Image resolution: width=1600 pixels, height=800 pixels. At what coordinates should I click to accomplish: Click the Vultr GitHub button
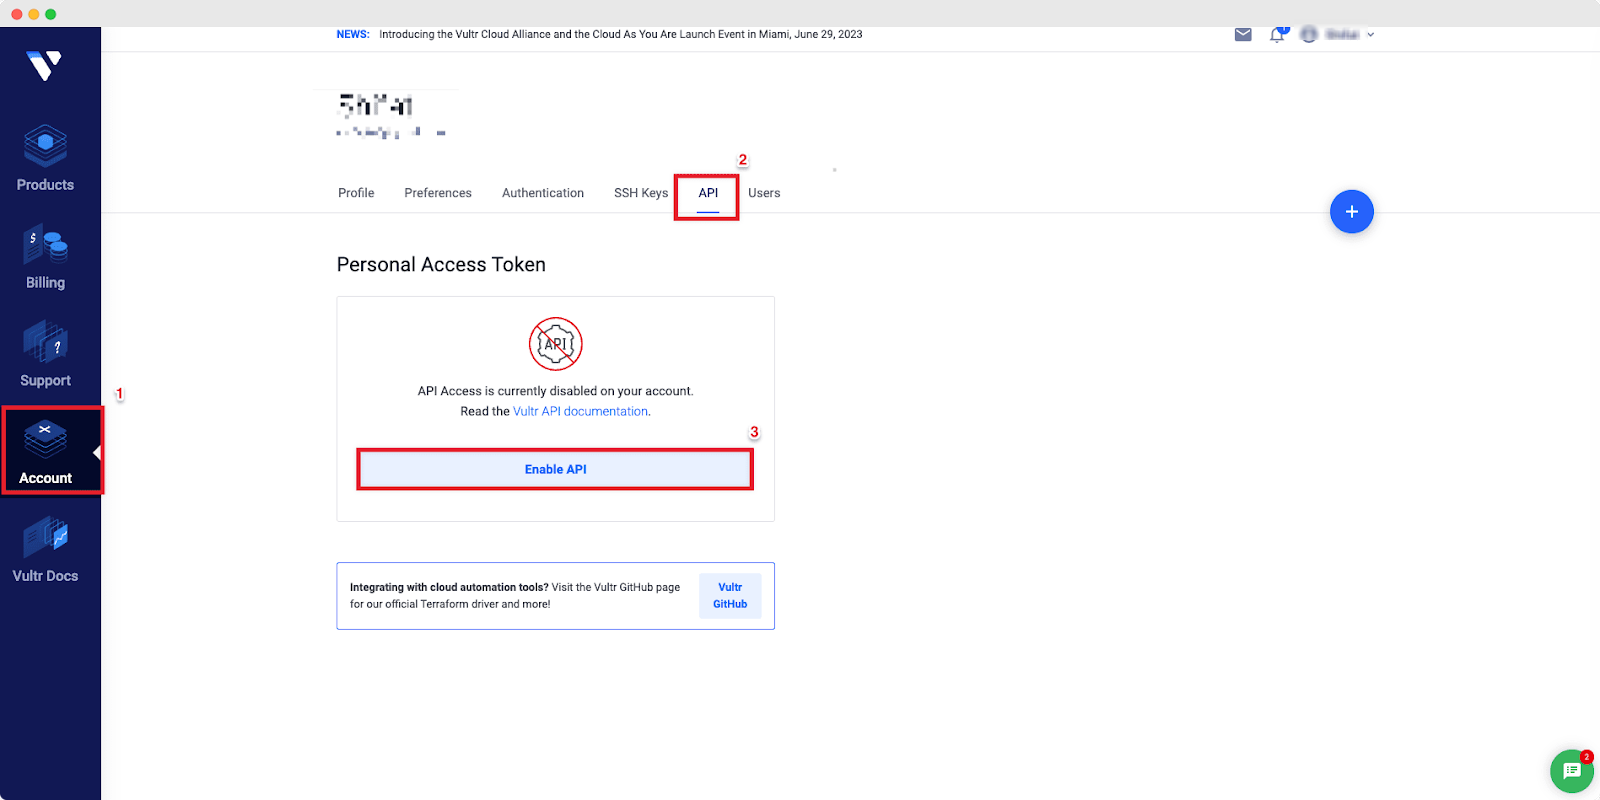(x=730, y=596)
